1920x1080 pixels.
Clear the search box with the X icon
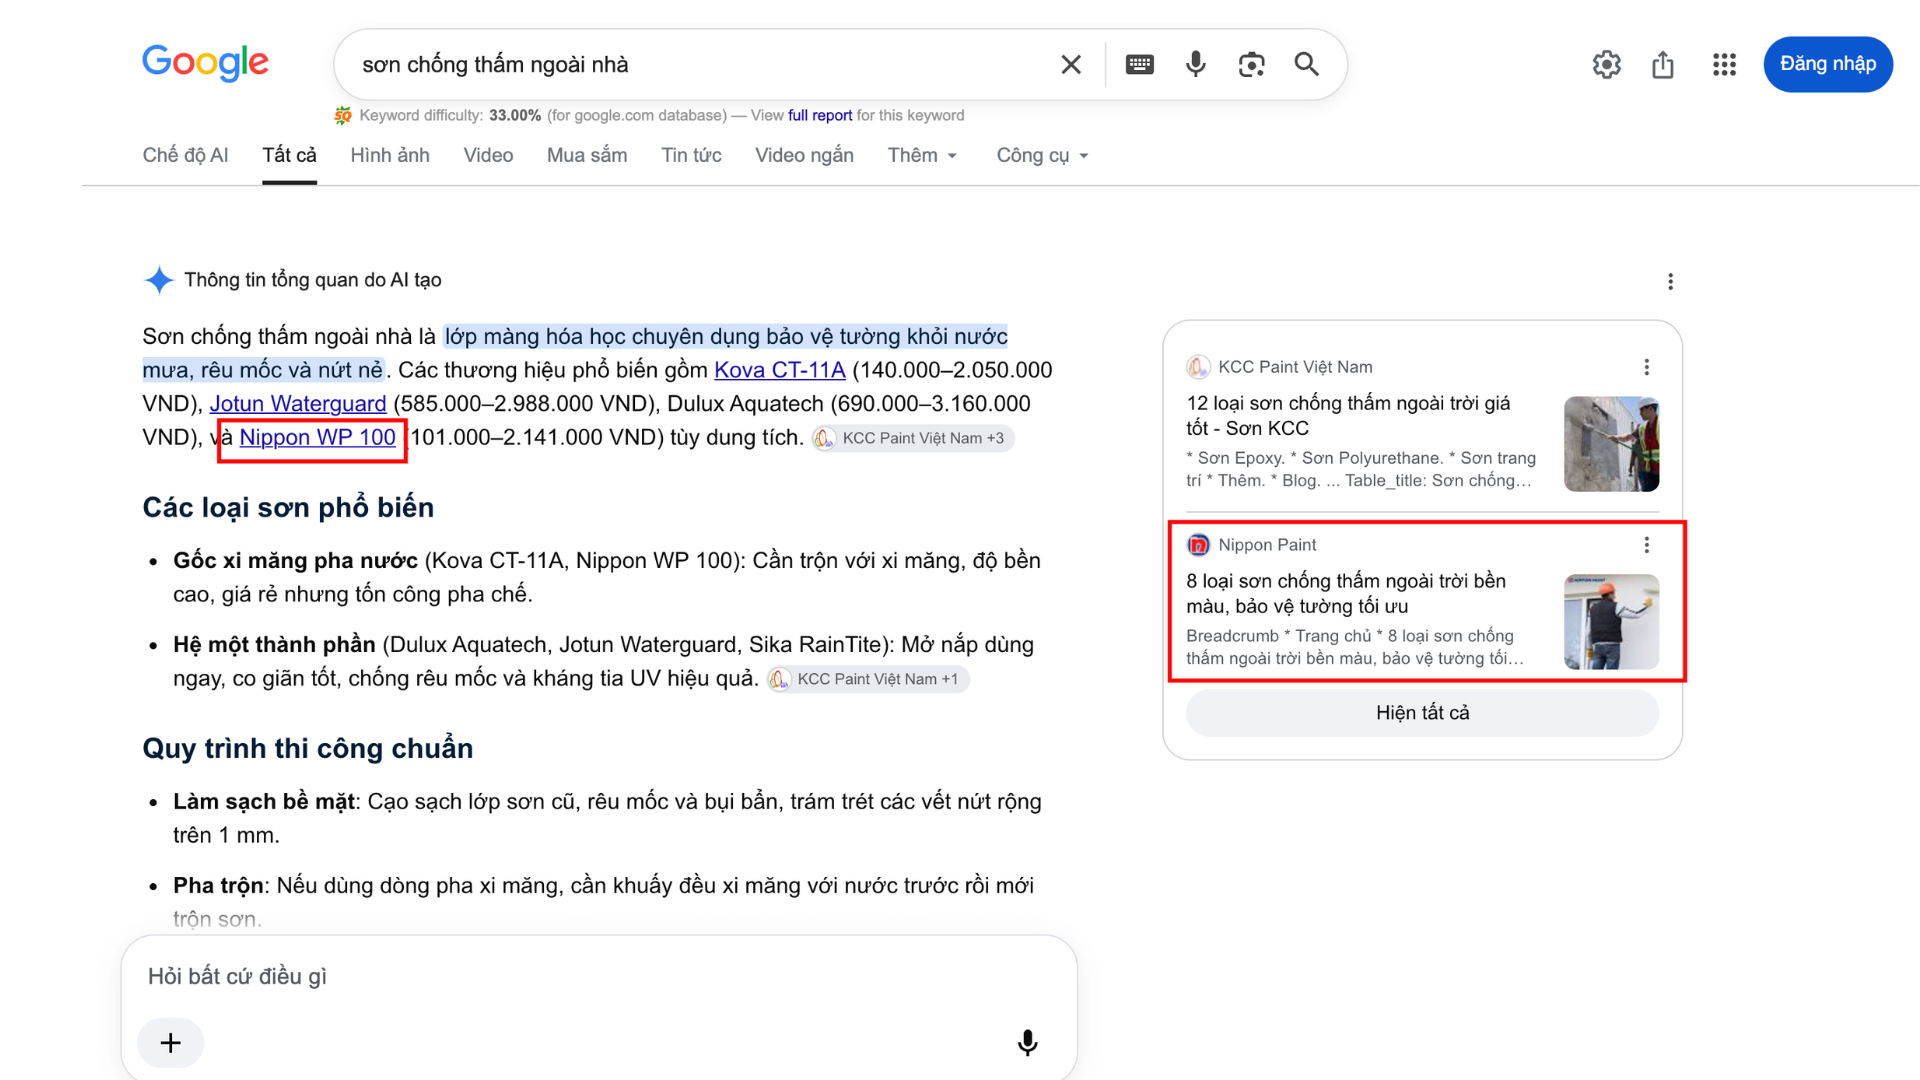click(x=1071, y=65)
